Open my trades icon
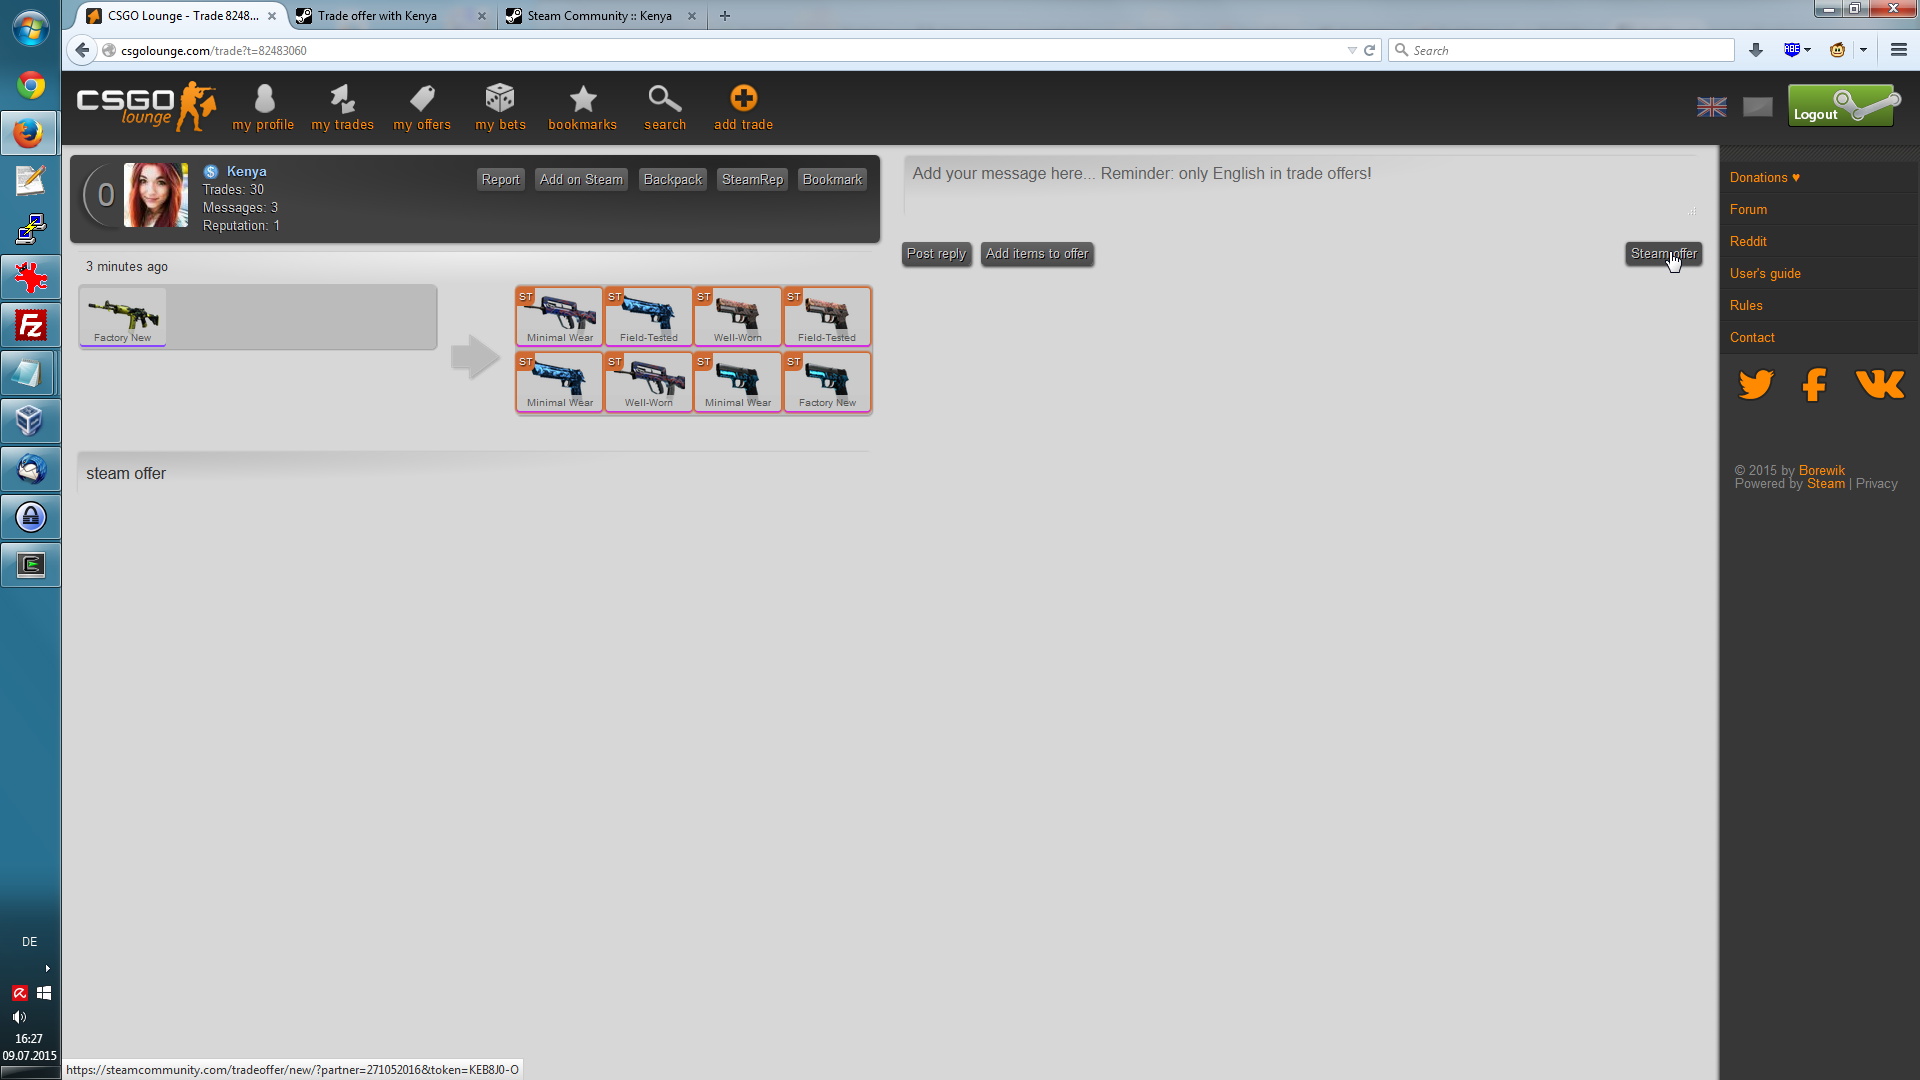The width and height of the screenshot is (1920, 1080). click(342, 99)
